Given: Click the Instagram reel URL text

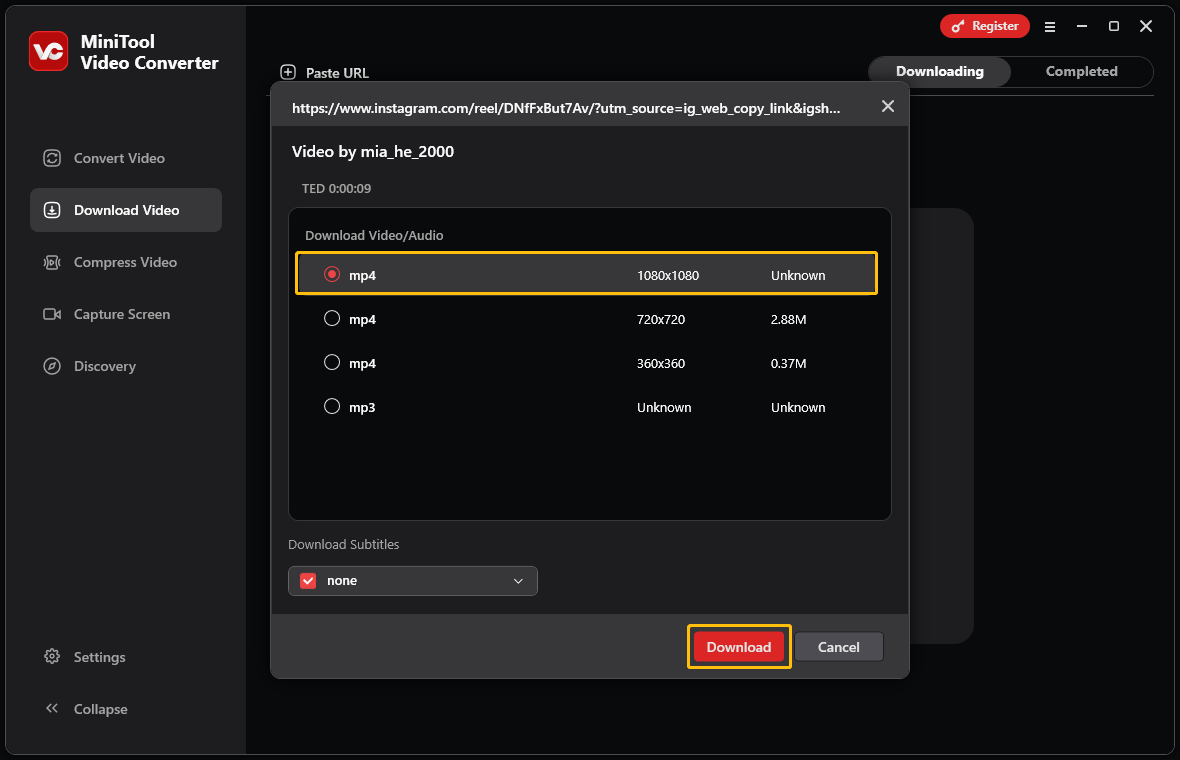Looking at the screenshot, I should [566, 108].
